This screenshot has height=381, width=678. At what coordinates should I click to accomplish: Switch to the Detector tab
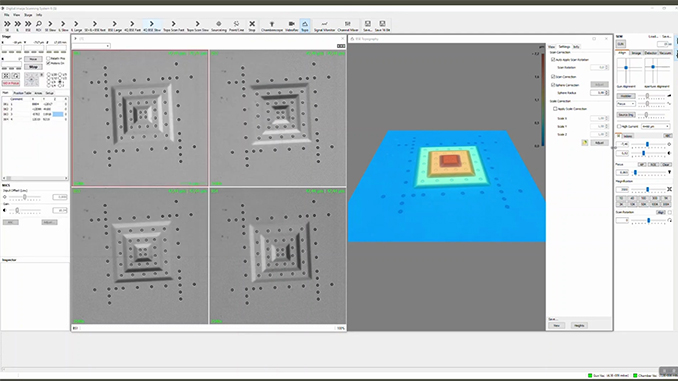coord(650,53)
